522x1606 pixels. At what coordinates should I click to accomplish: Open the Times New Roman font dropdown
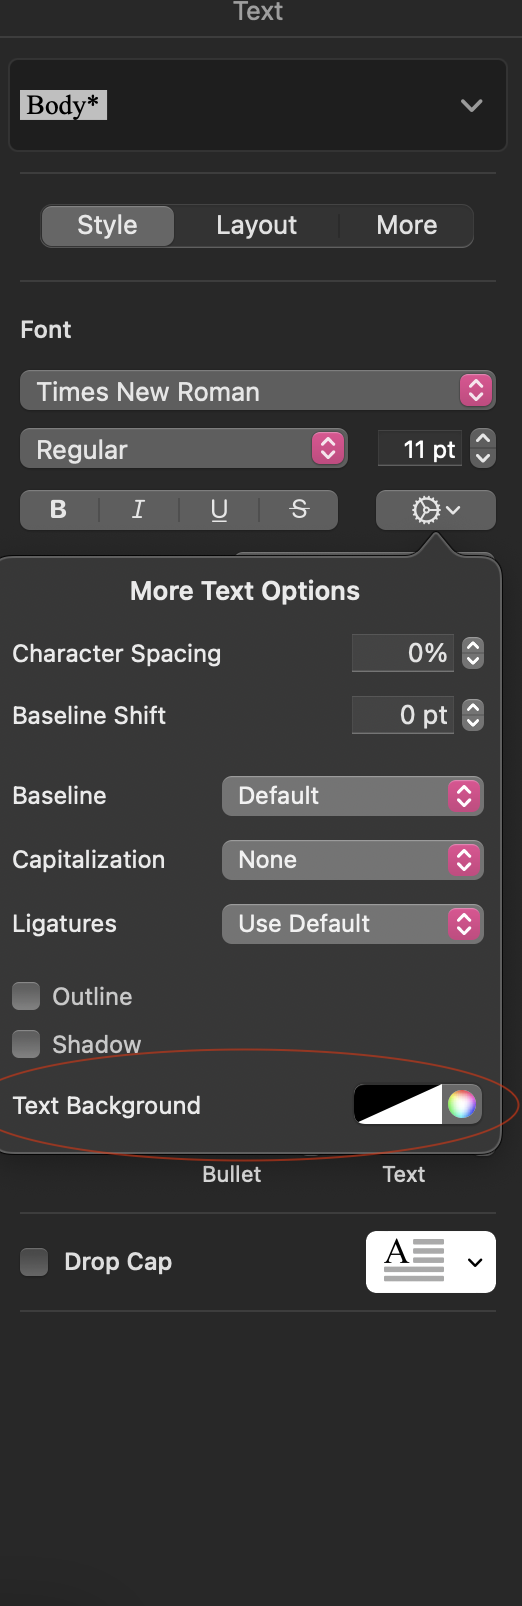pyautogui.click(x=258, y=391)
